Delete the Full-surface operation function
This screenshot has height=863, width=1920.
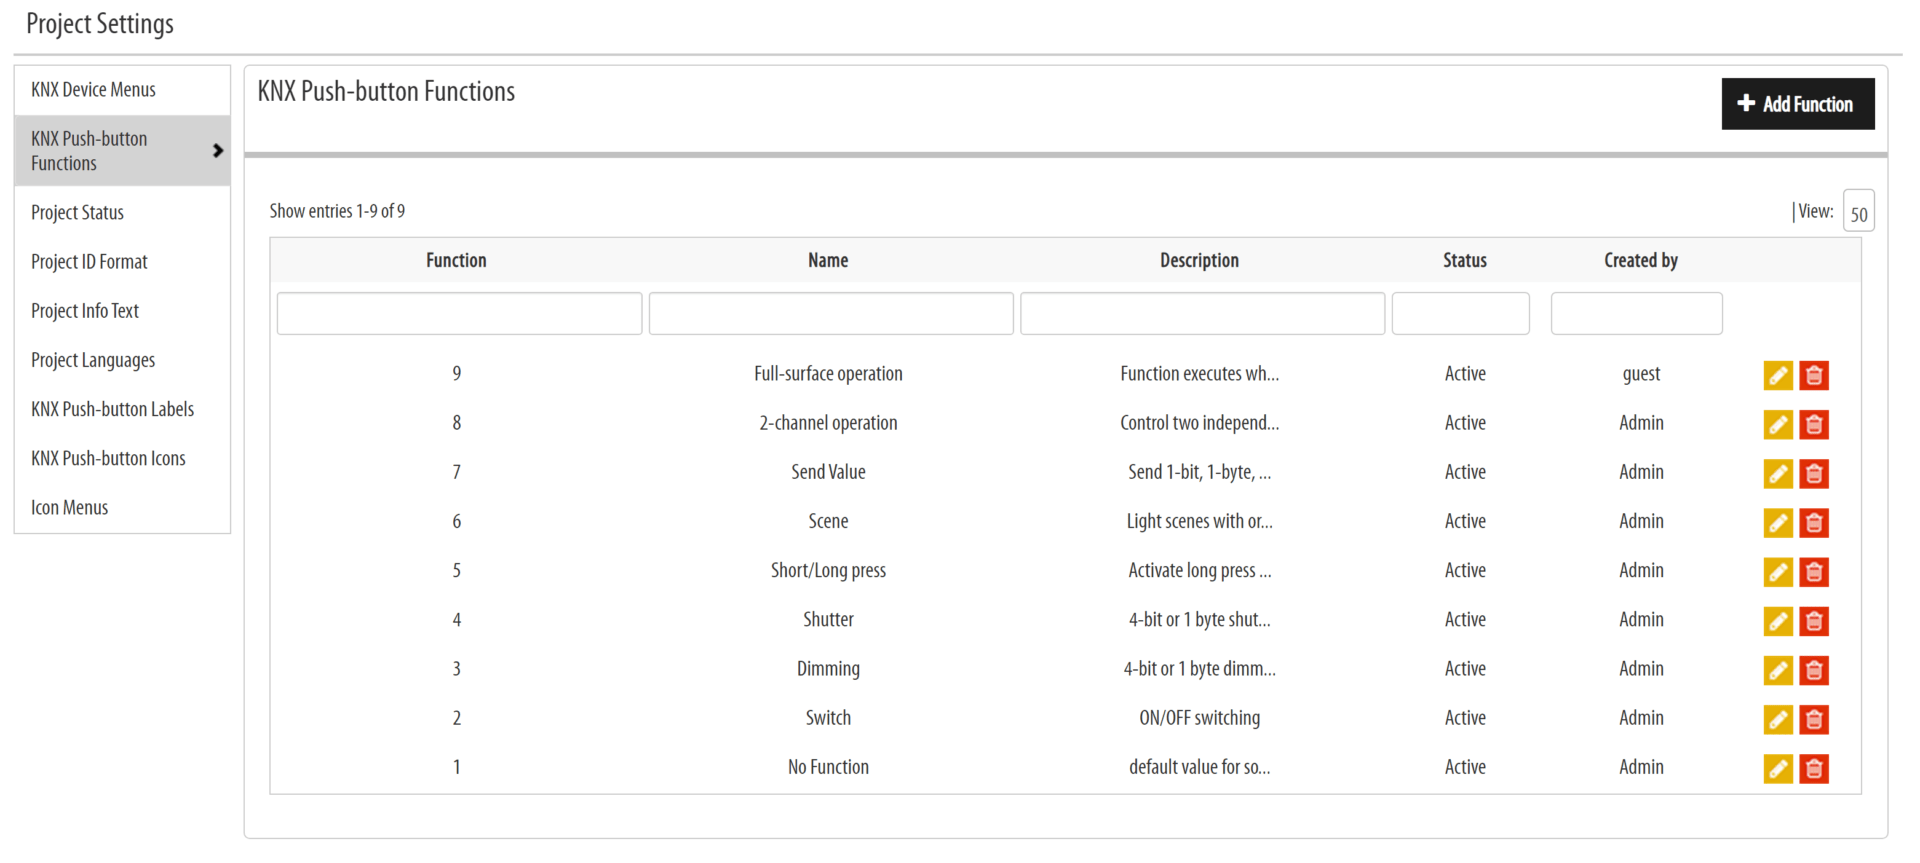click(1814, 375)
